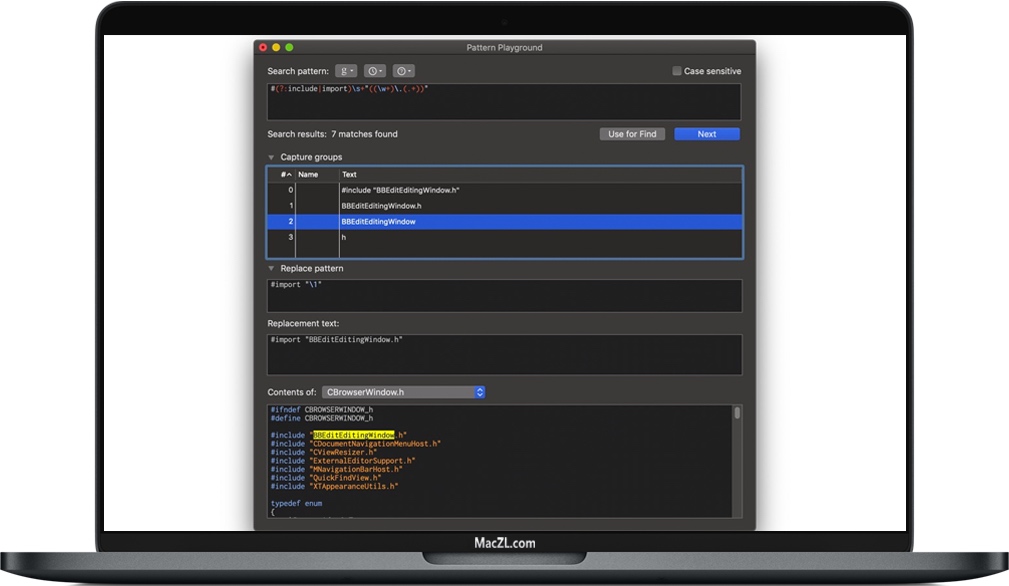This screenshot has width=1009, height=586.
Task: Click the stepper arrows on the file selector
Action: click(x=479, y=392)
